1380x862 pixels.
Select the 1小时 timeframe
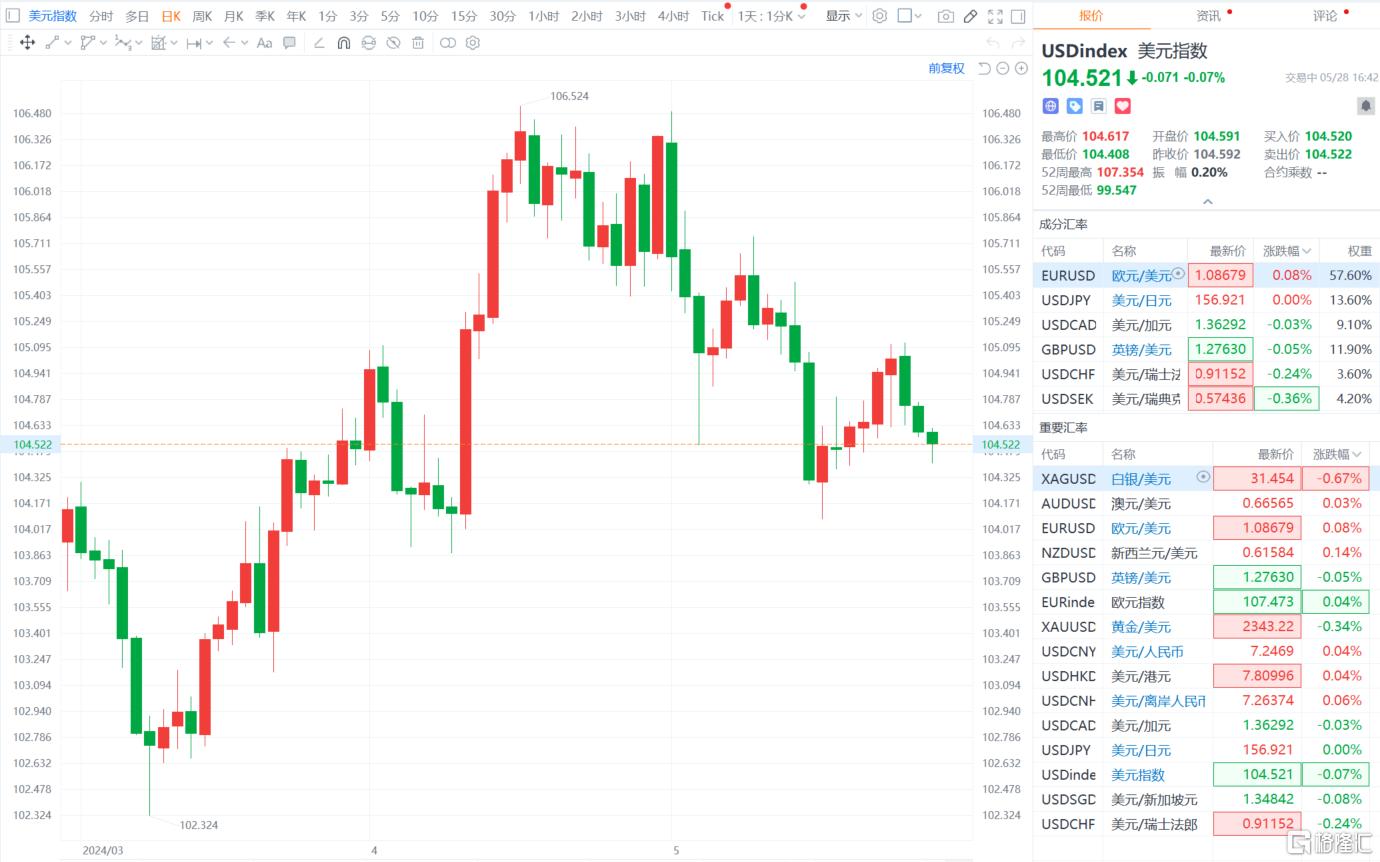tap(543, 16)
